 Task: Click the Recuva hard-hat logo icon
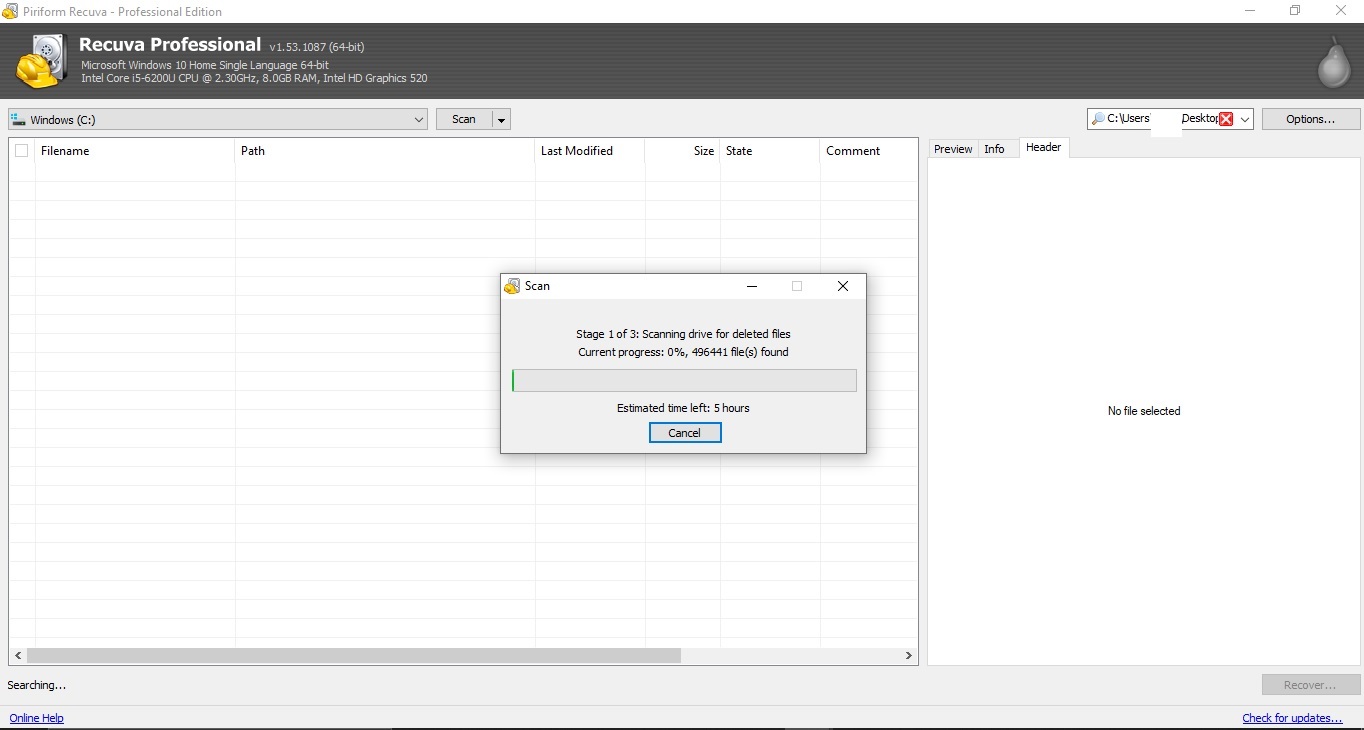(x=41, y=62)
